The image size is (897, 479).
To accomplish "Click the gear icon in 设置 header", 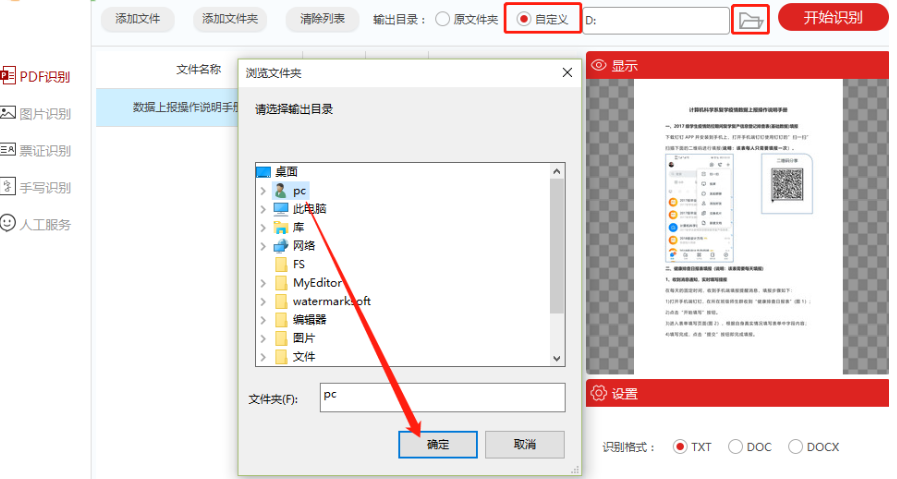I will [598, 393].
